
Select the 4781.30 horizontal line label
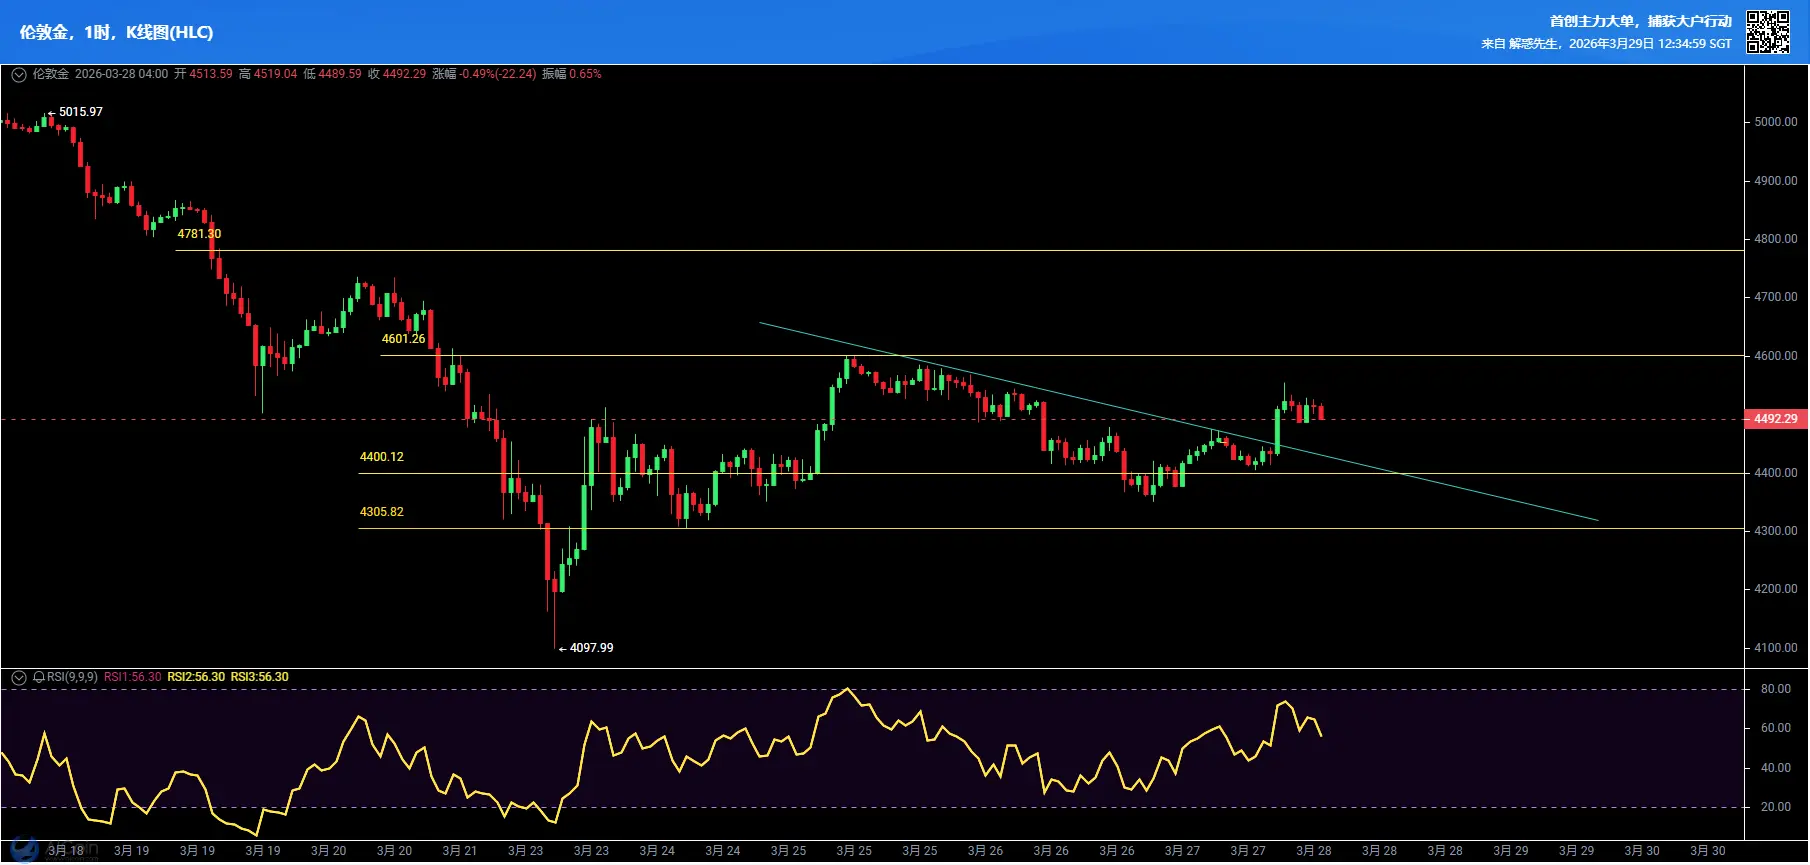[x=199, y=234]
